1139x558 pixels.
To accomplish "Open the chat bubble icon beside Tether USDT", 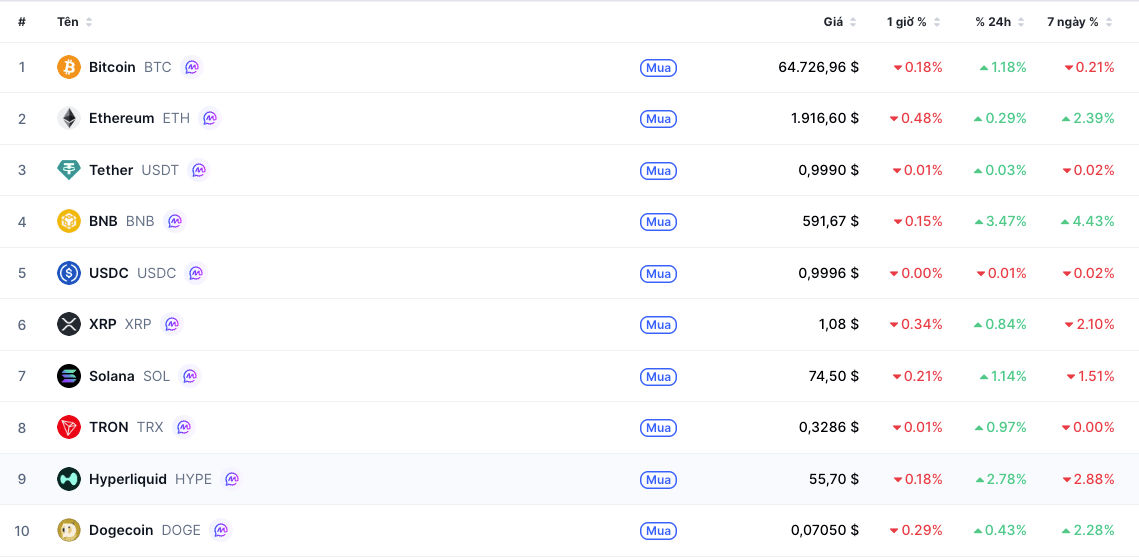I will [x=199, y=170].
